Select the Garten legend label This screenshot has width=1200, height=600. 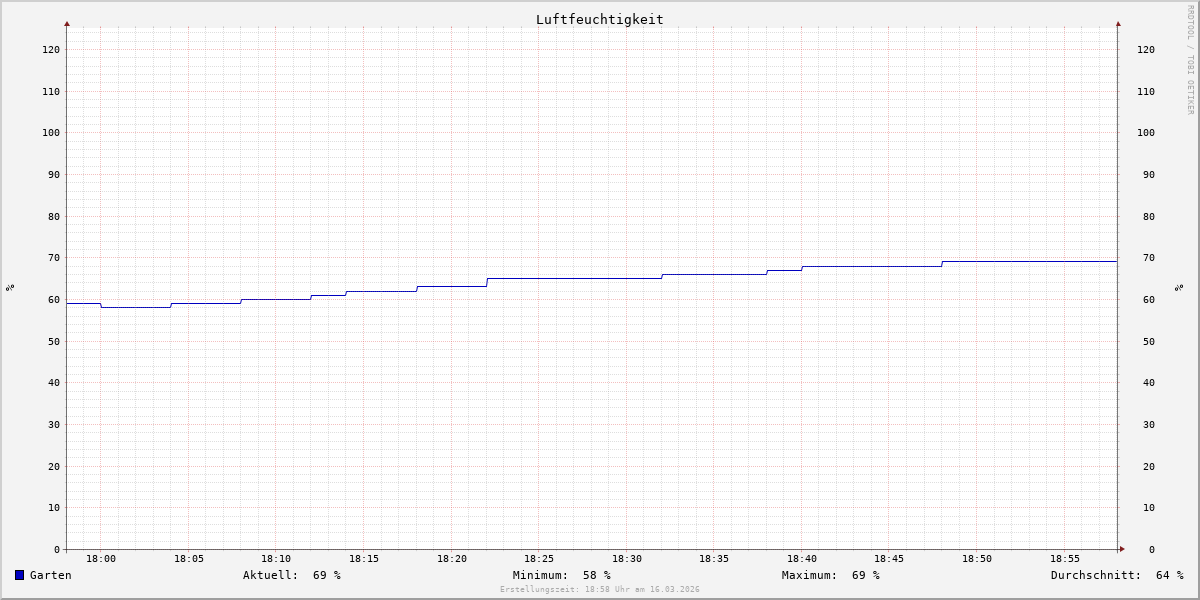click(50, 575)
